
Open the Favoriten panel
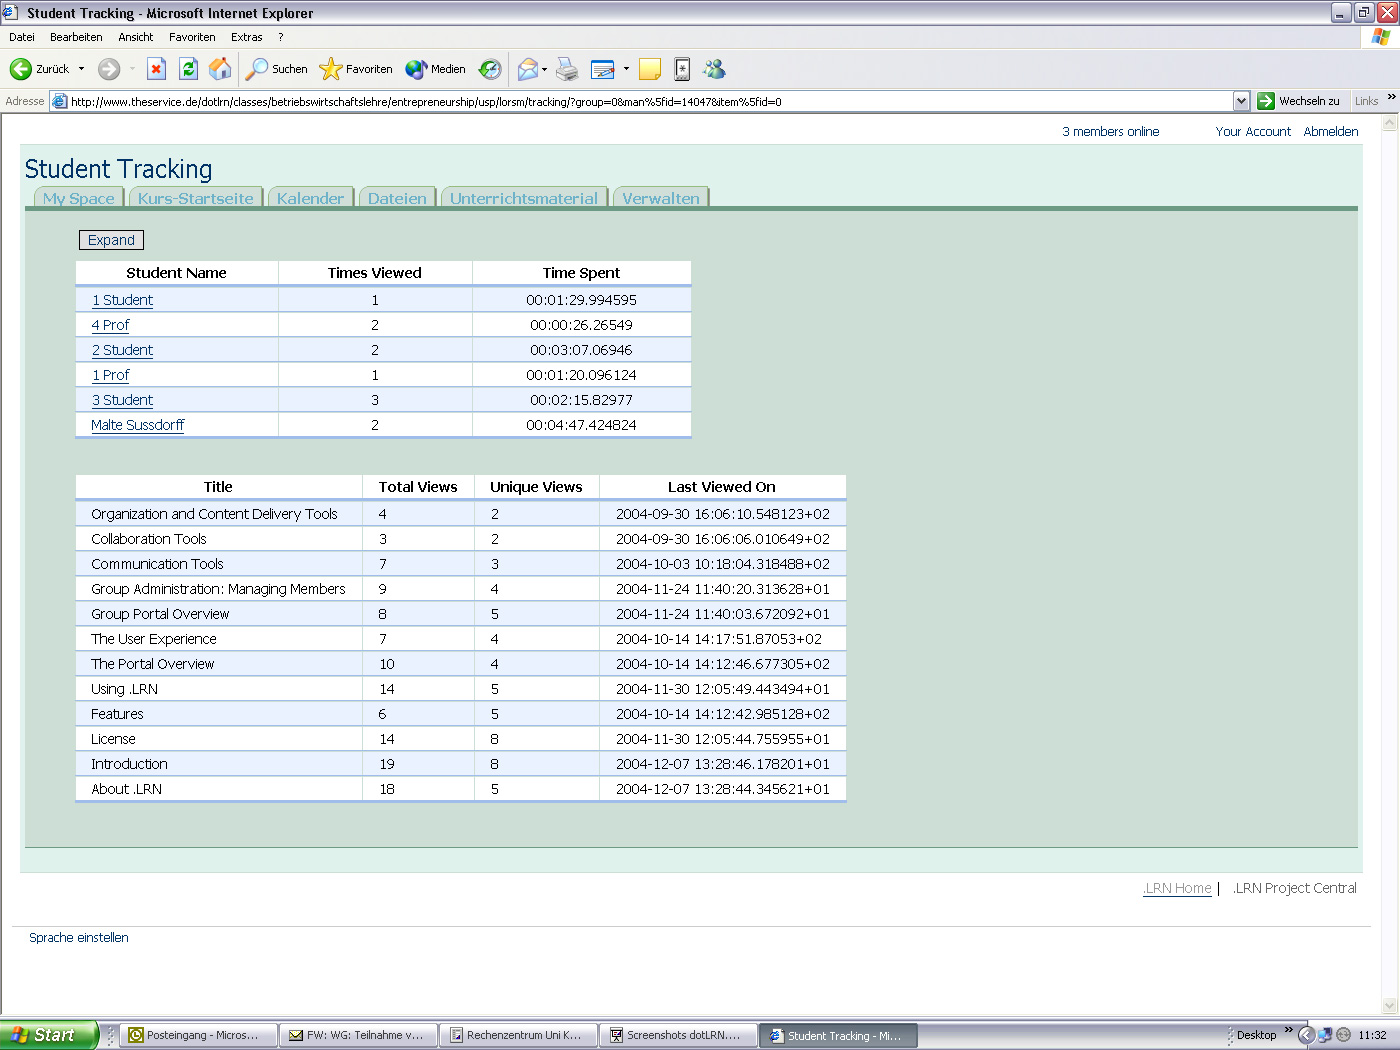pos(356,69)
